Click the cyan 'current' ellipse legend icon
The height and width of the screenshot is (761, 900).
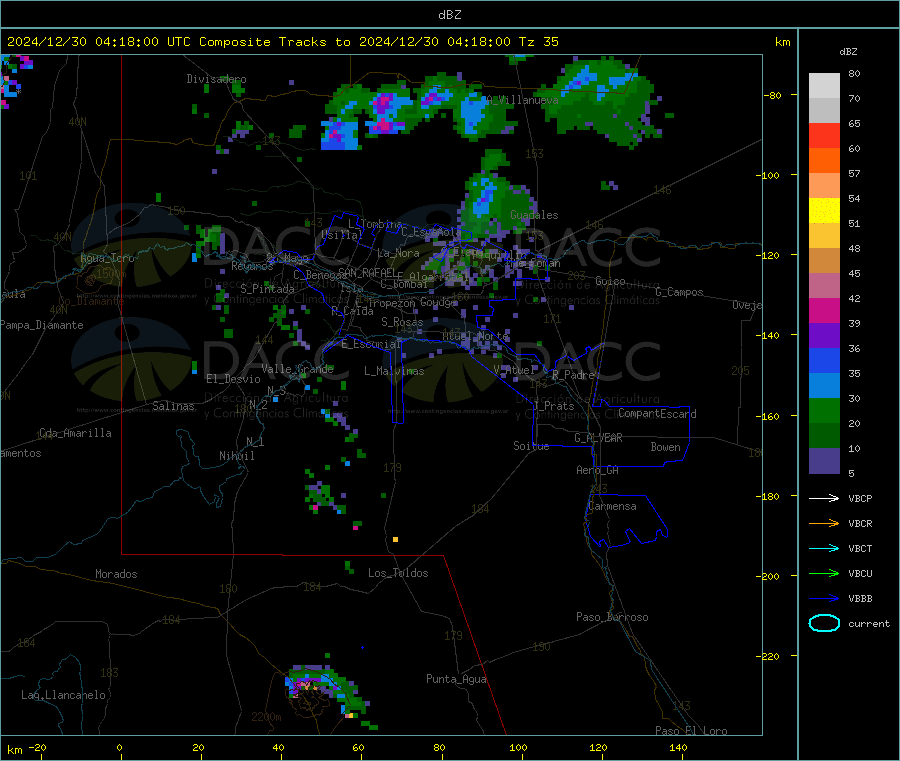coord(824,623)
